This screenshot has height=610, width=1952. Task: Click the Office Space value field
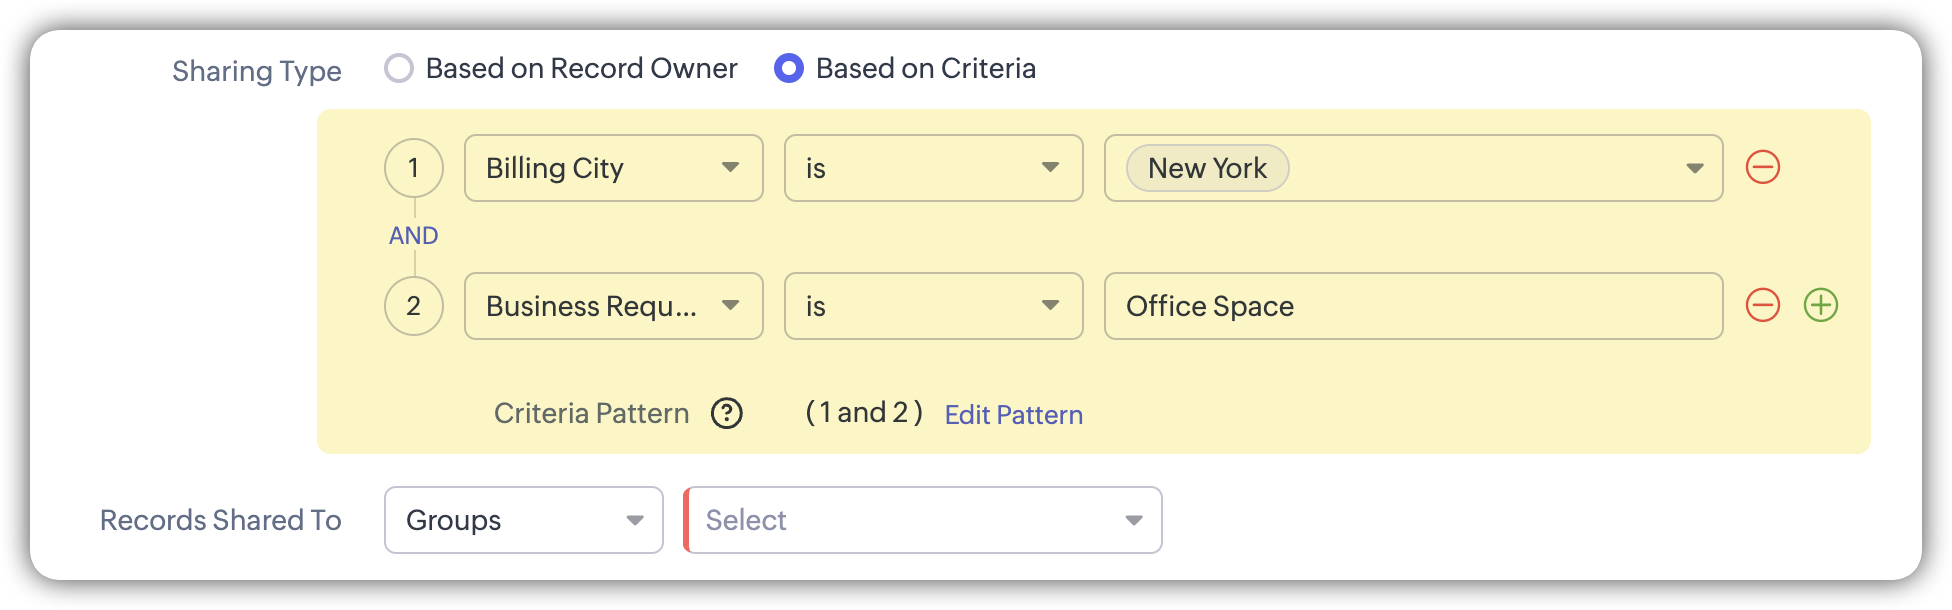tap(1412, 306)
